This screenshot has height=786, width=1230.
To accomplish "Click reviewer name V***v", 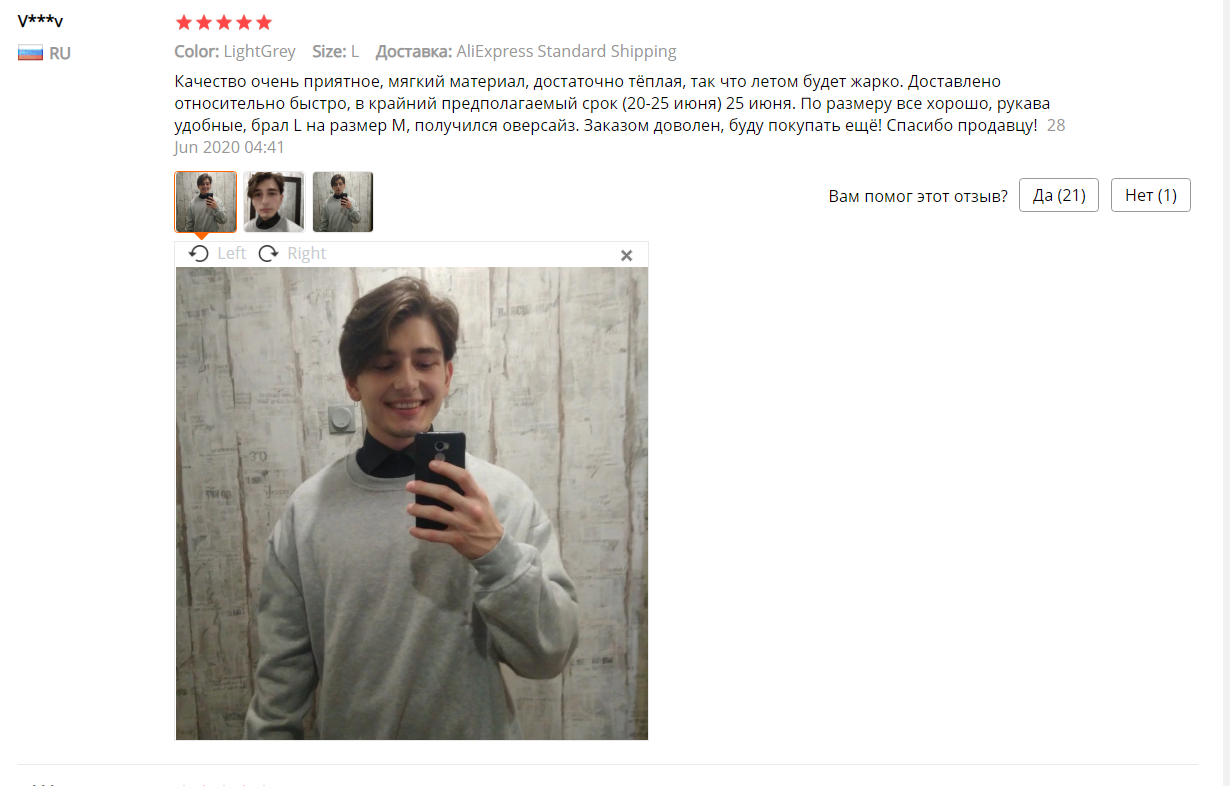I will [x=40, y=21].
